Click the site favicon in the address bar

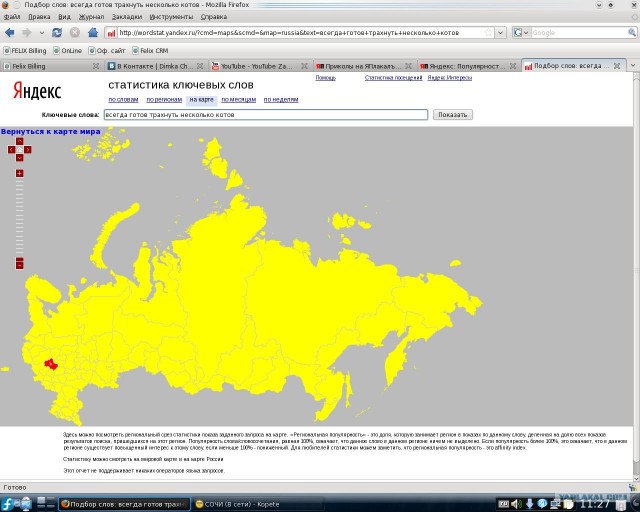pyautogui.click(x=111, y=33)
